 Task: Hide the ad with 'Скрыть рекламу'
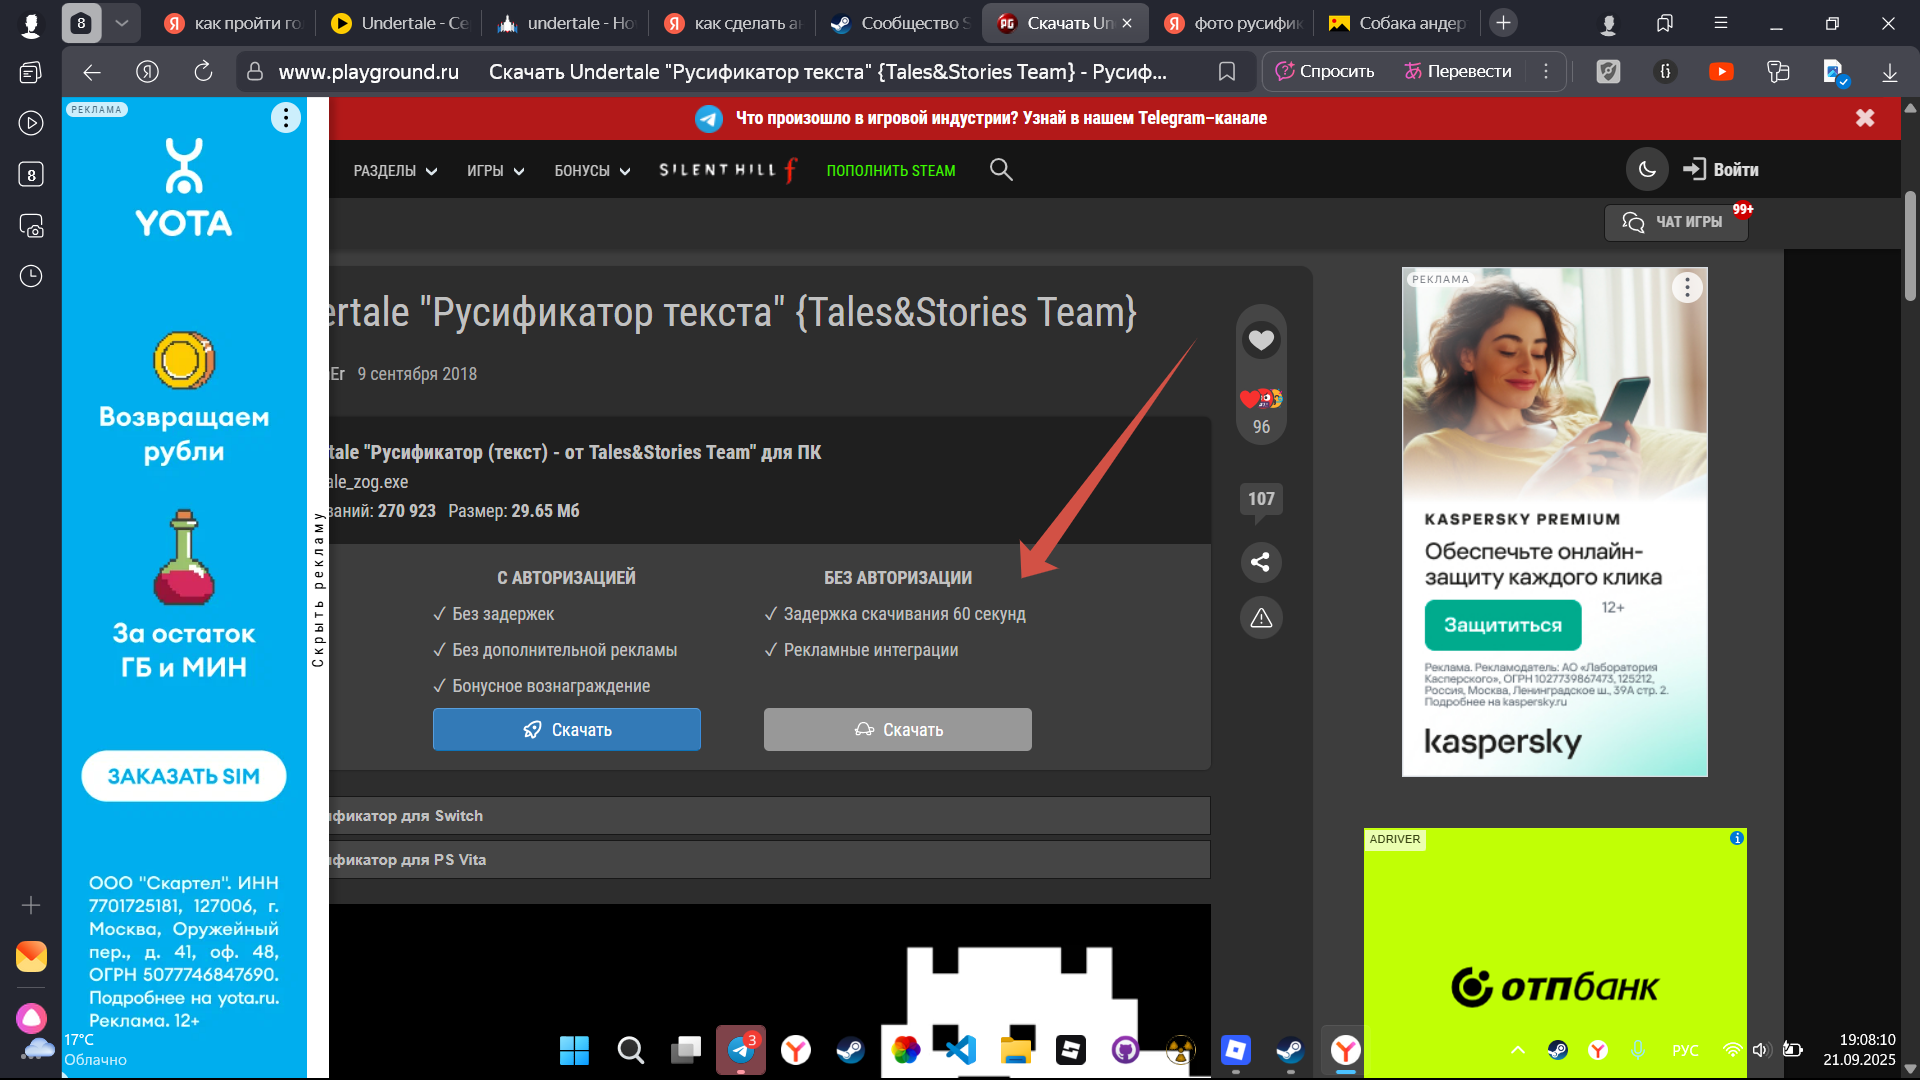click(318, 589)
